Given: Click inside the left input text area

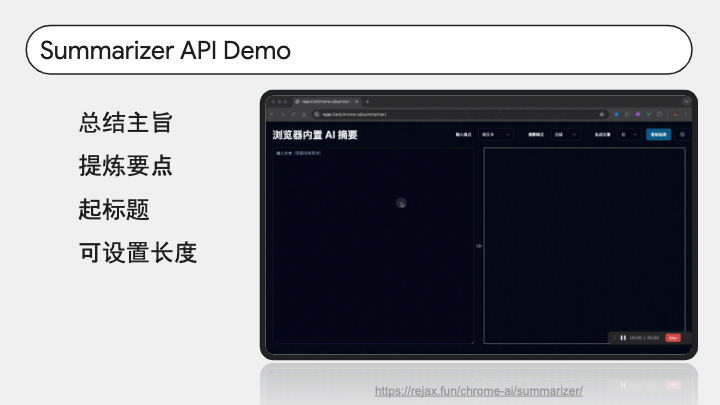Looking at the screenshot, I should coord(373,246).
